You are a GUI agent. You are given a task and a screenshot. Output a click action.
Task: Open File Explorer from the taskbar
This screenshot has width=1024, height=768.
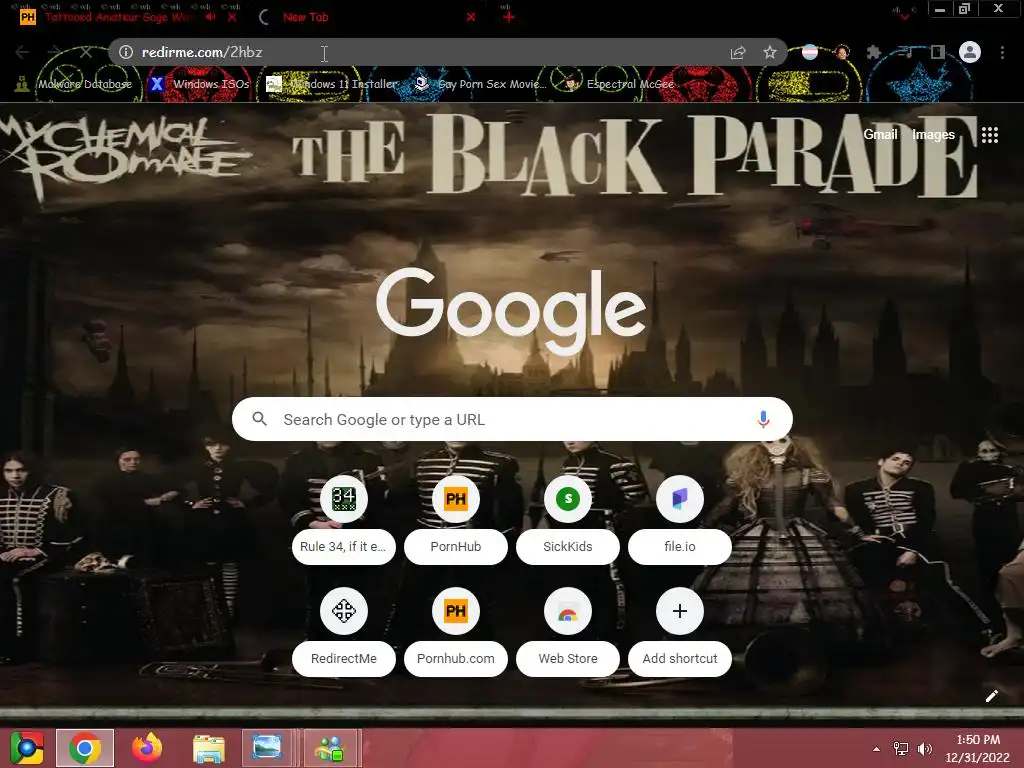pos(209,748)
